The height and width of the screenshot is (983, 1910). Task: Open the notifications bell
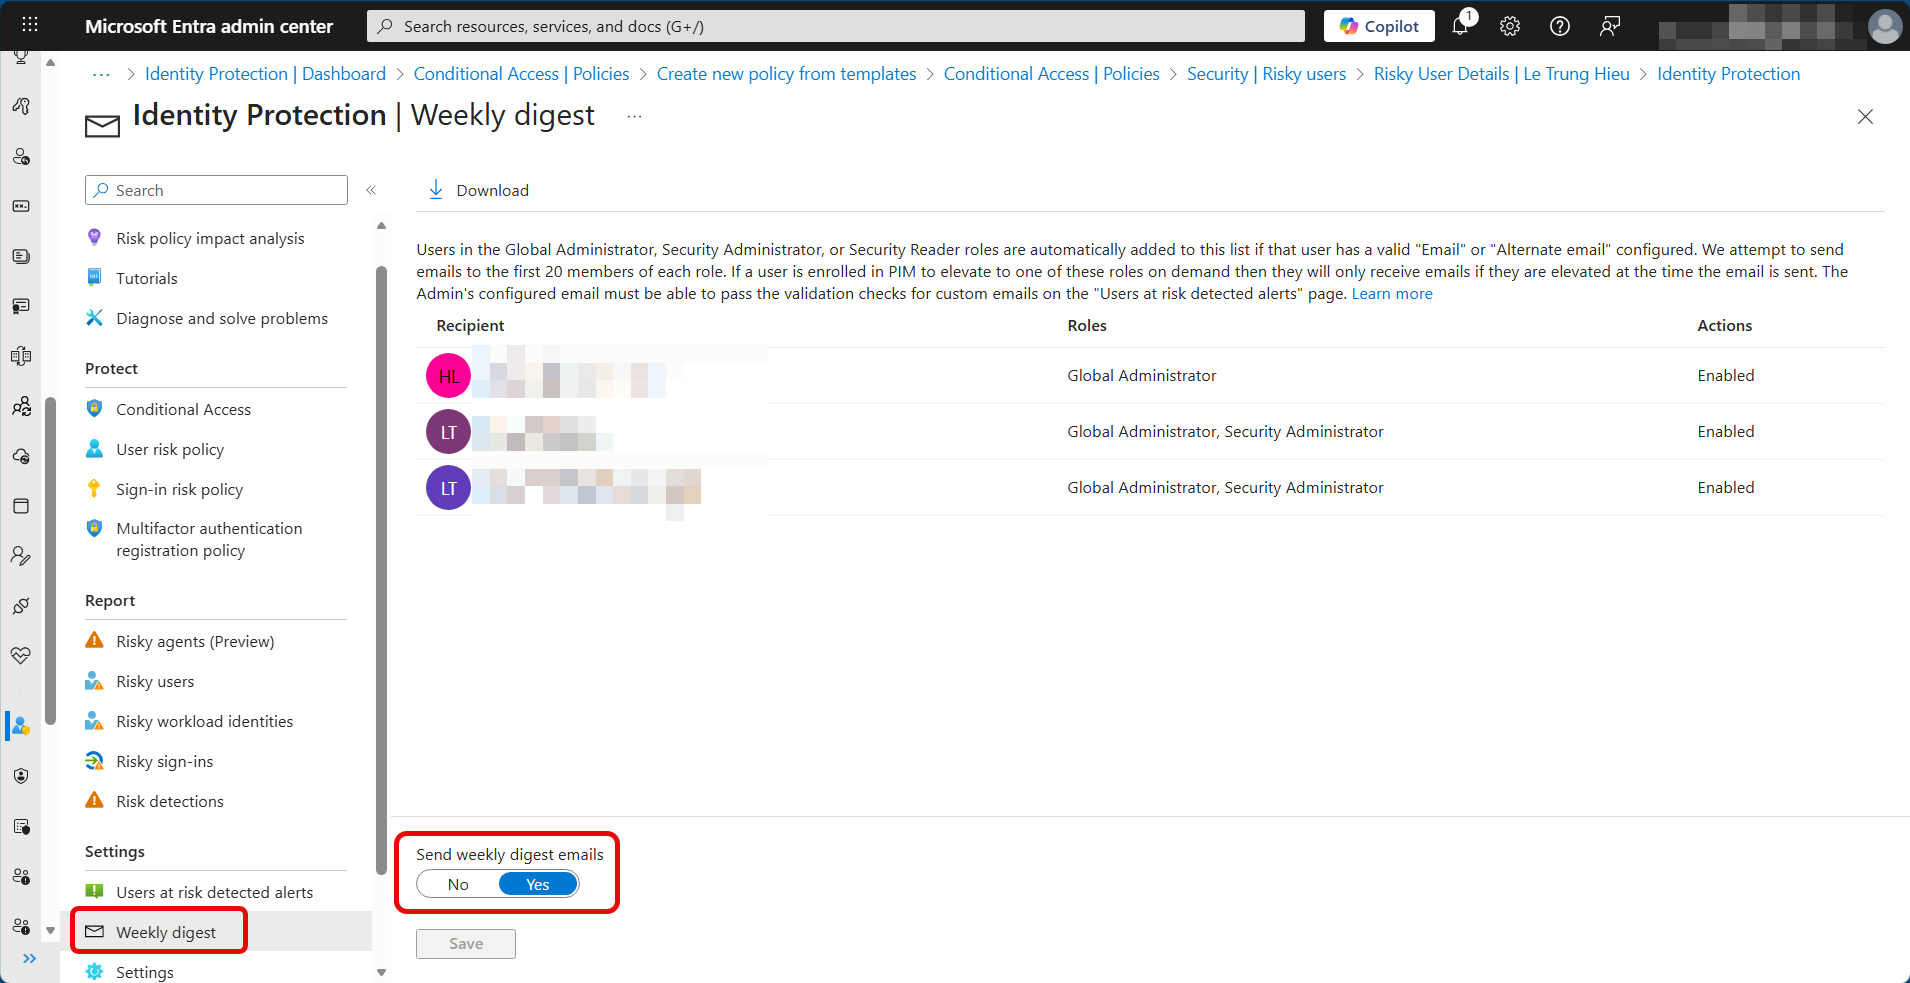[1460, 26]
